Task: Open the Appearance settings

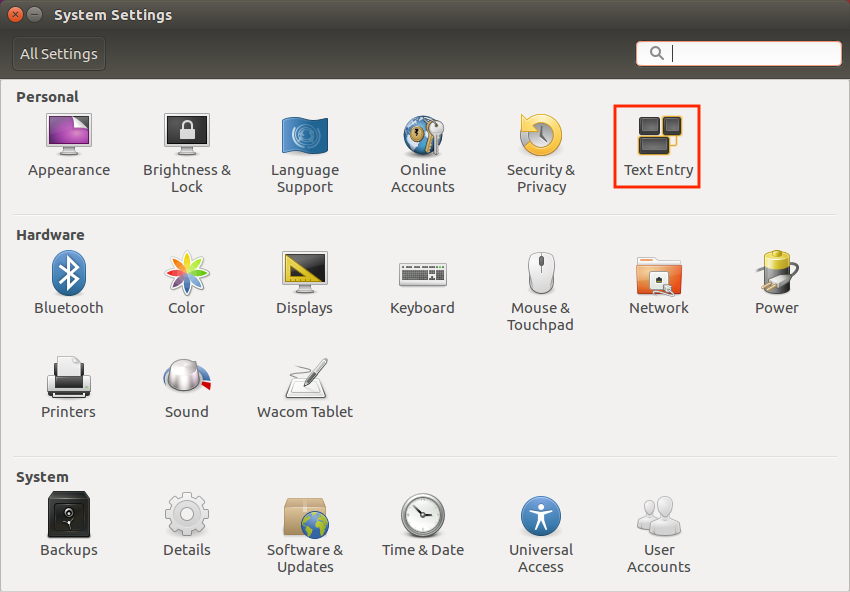Action: tap(69, 145)
